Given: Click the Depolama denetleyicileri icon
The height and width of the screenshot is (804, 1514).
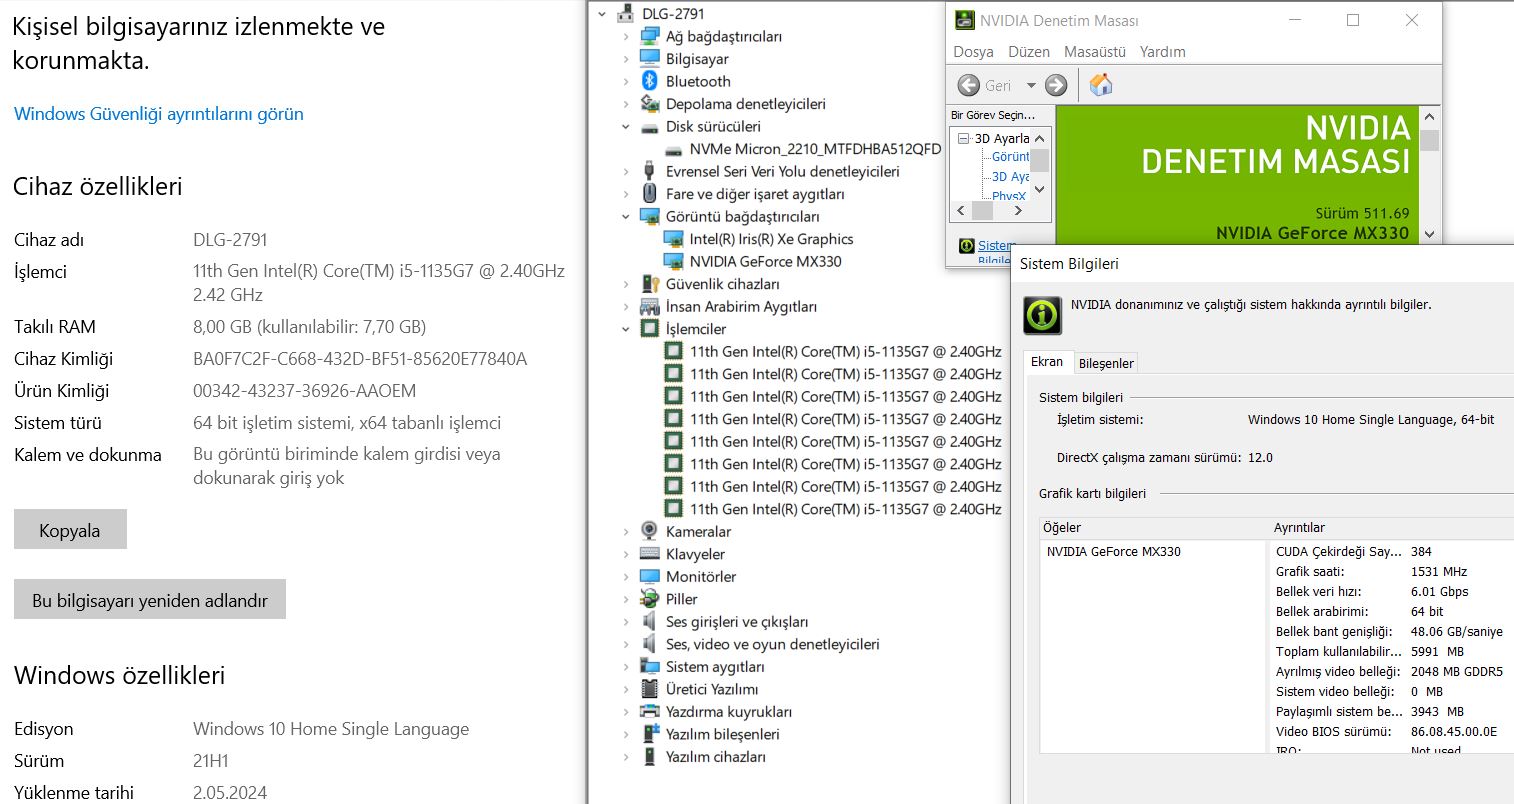Looking at the screenshot, I should click(650, 104).
